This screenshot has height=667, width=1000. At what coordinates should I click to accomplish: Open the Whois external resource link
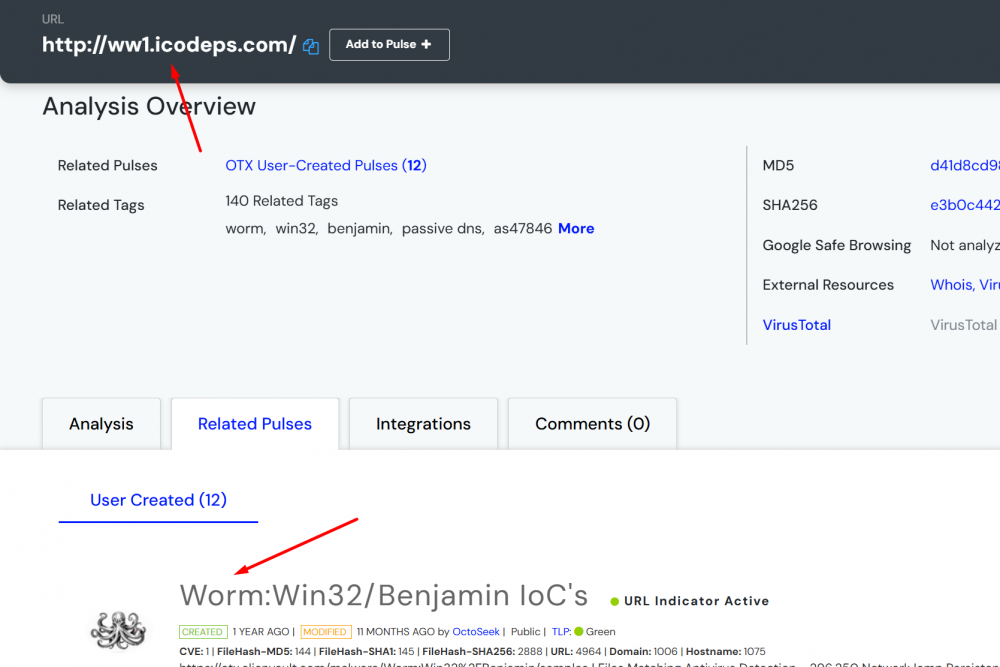(x=952, y=284)
